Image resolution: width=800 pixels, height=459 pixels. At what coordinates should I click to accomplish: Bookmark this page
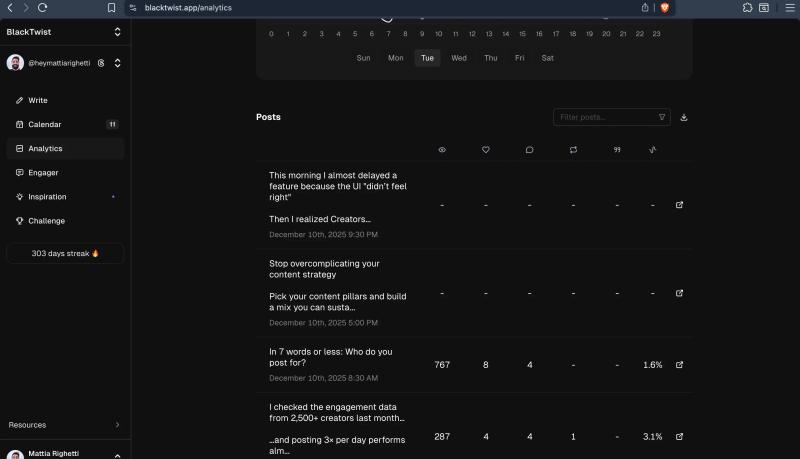pos(111,8)
